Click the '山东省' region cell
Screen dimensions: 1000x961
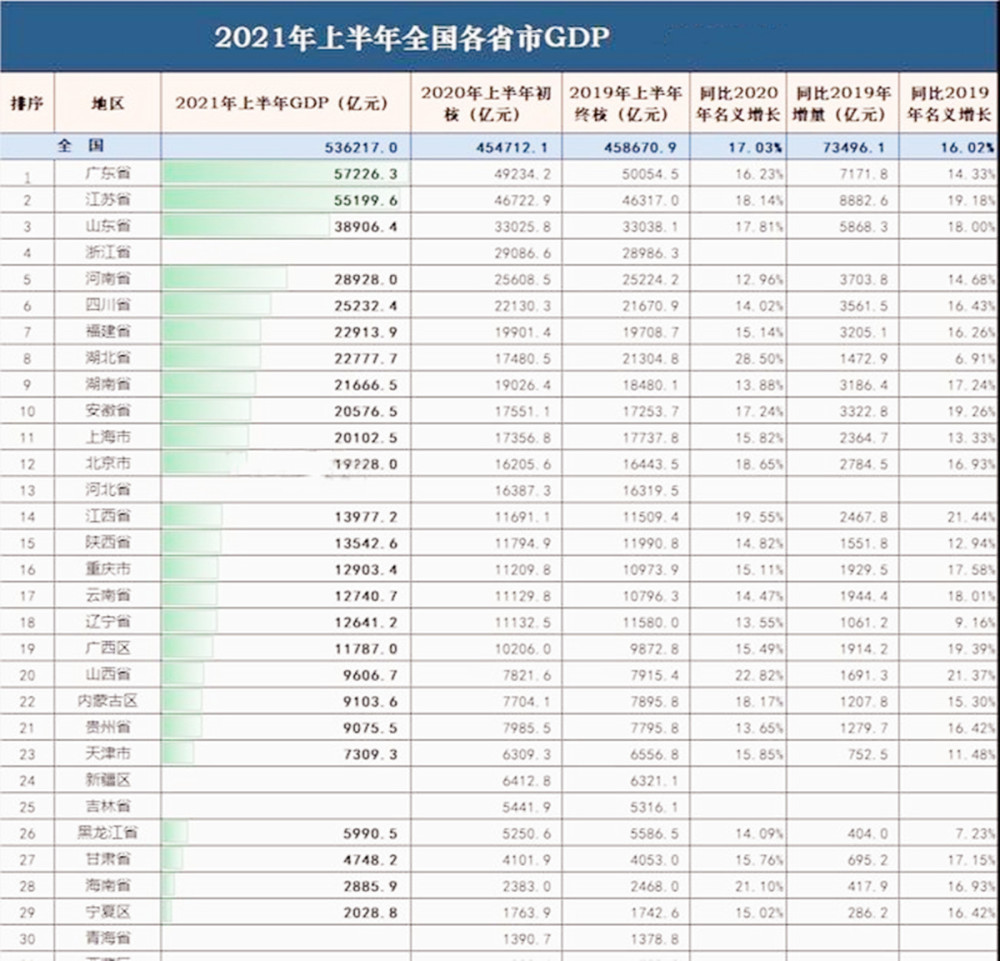(x=108, y=226)
